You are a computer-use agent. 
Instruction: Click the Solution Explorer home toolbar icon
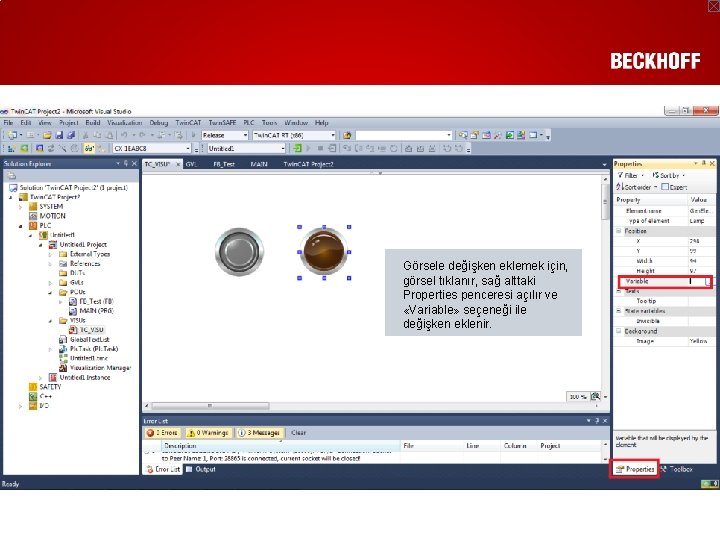[11, 176]
